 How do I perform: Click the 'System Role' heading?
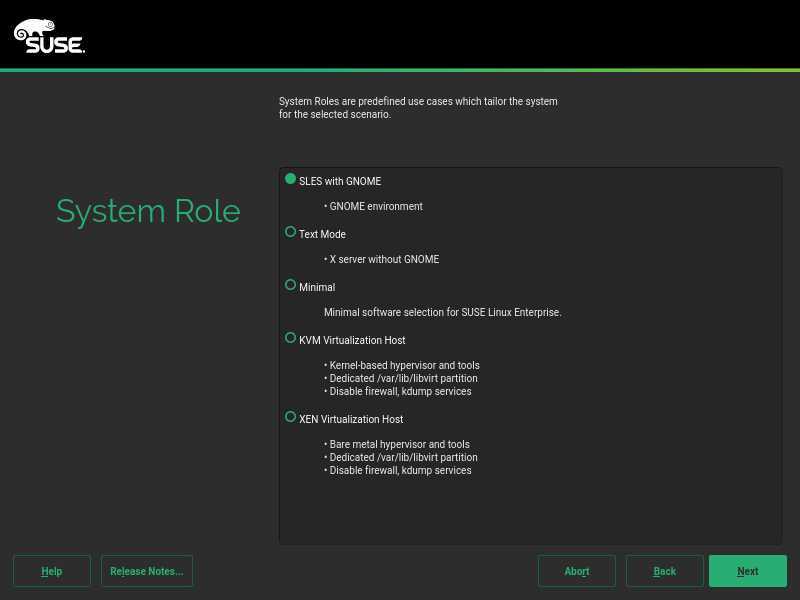(x=148, y=211)
